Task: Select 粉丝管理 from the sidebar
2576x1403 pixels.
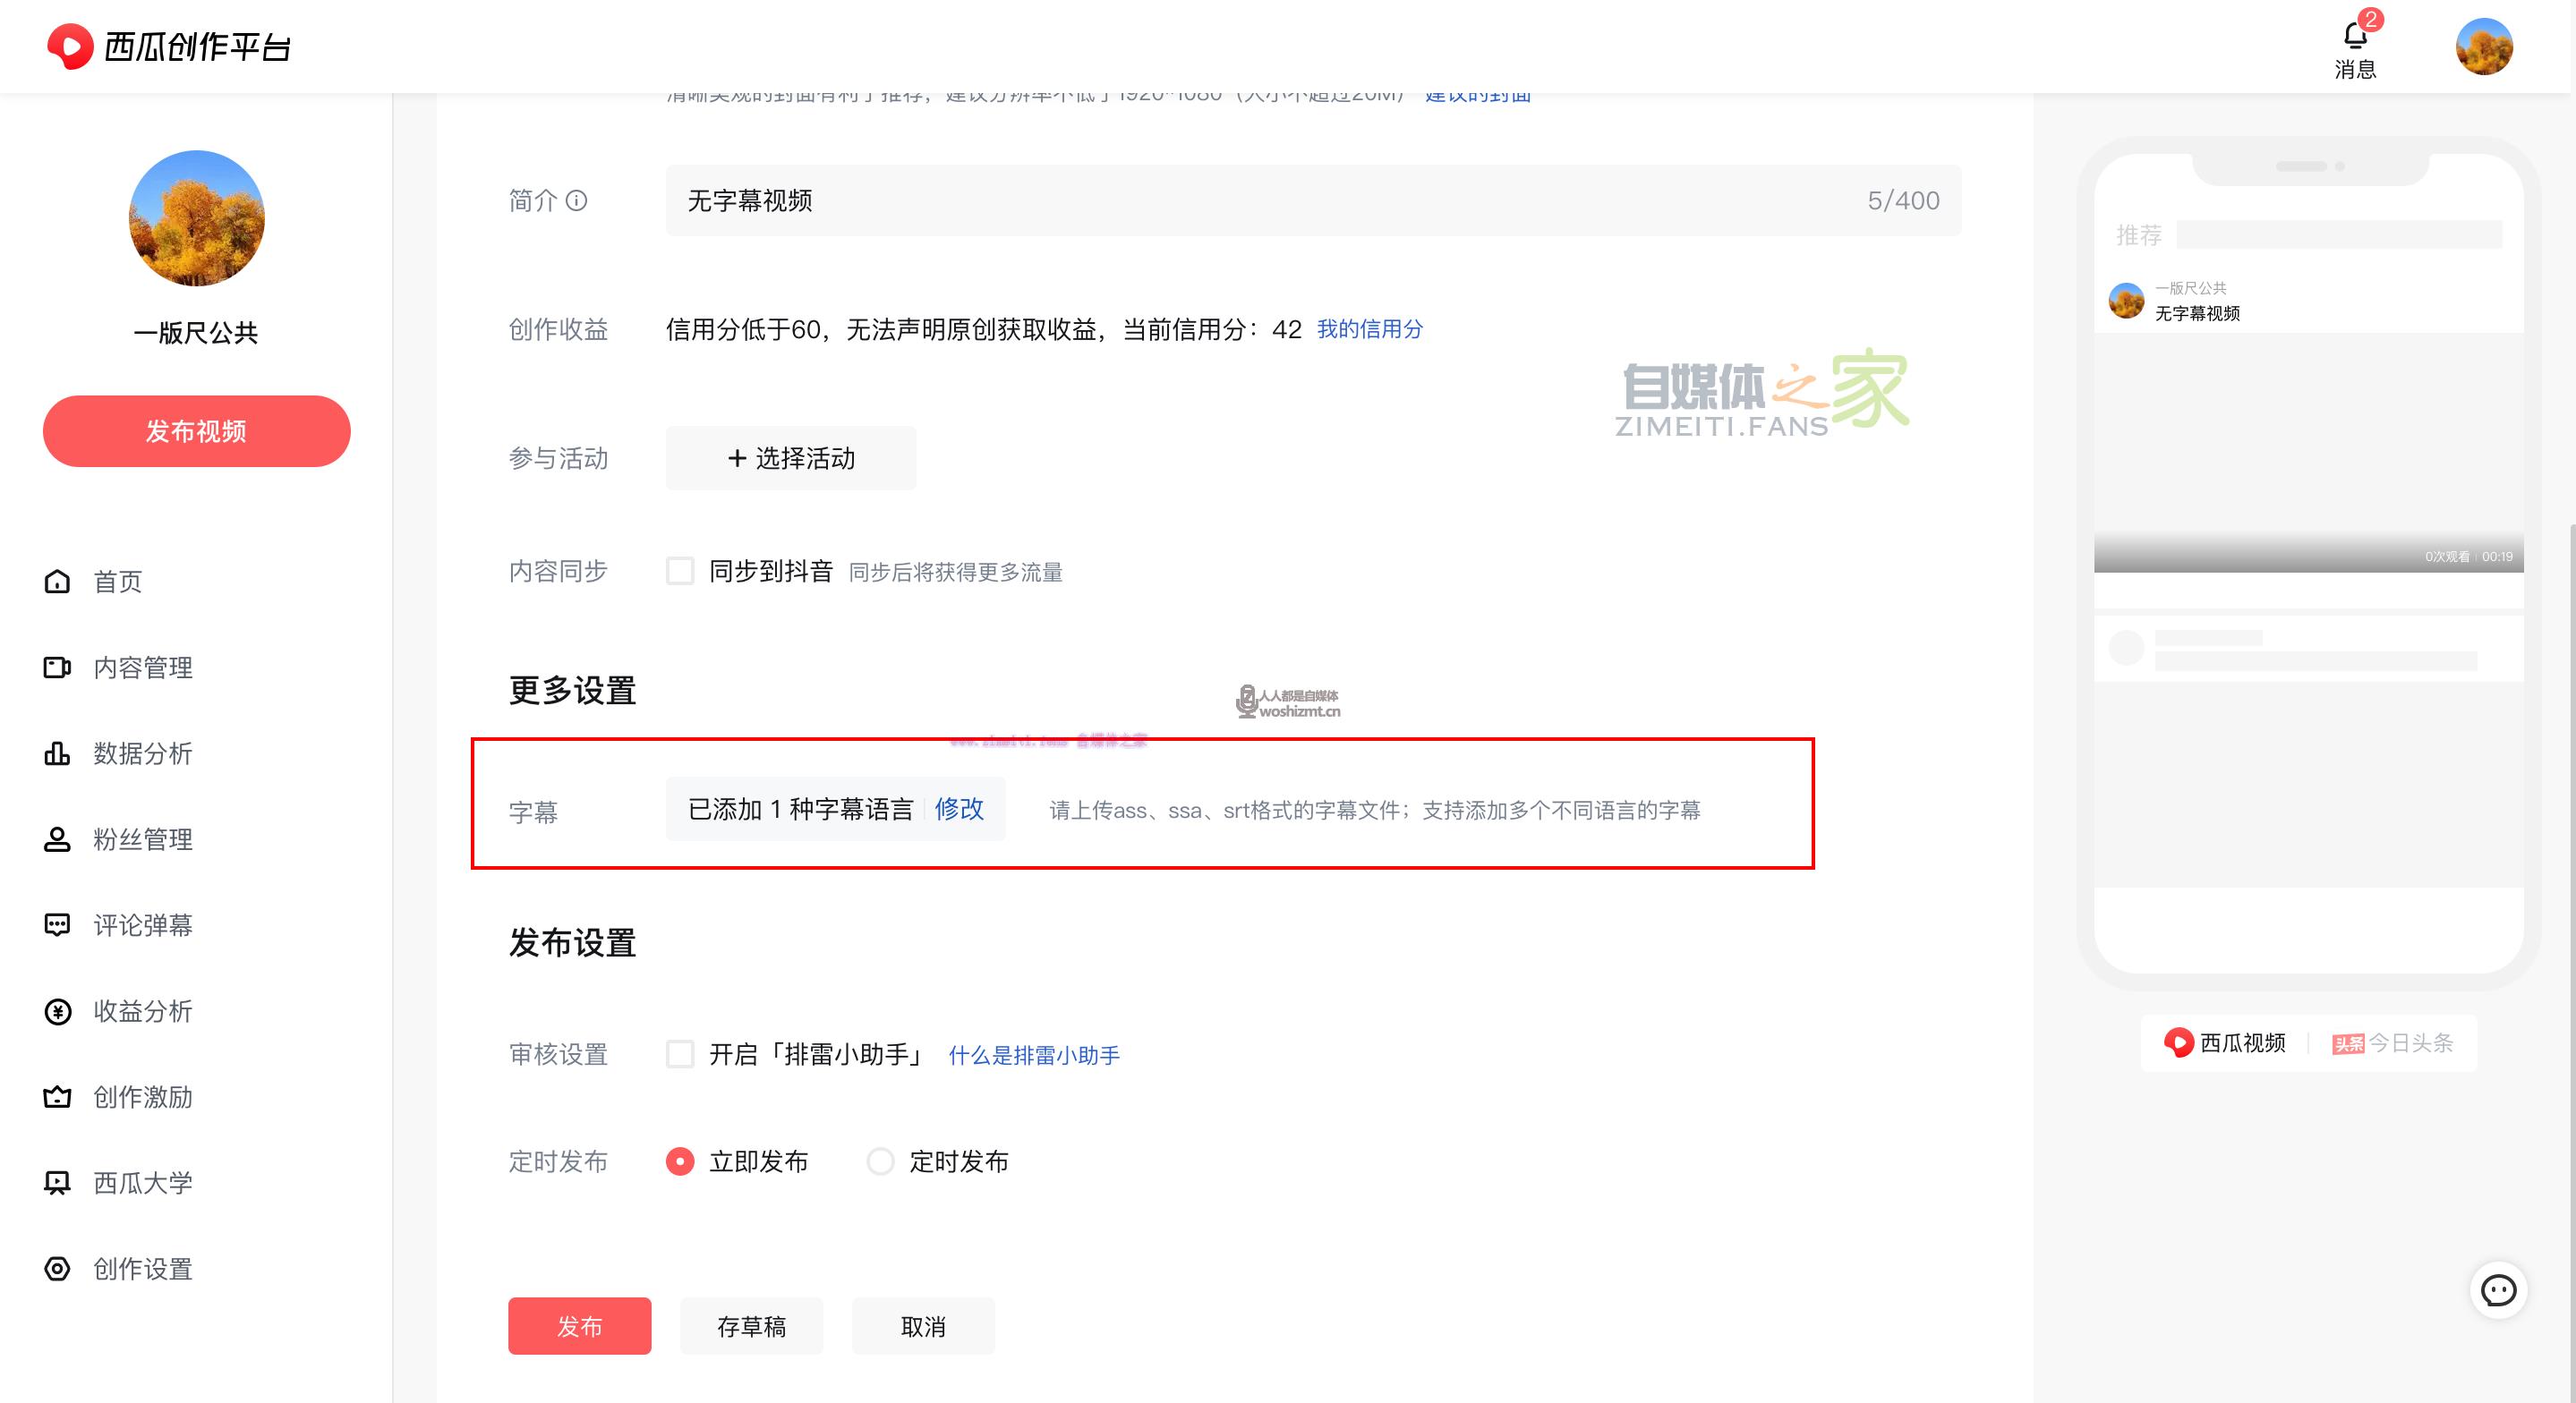Action: pos(141,840)
